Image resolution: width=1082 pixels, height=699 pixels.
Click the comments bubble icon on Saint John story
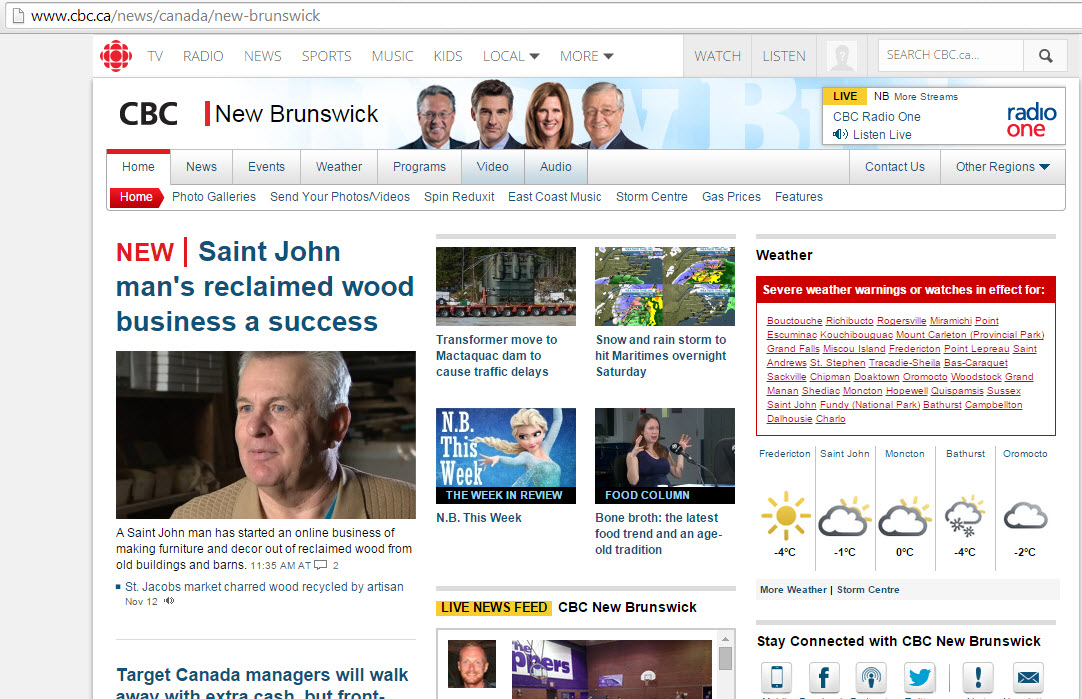(x=321, y=565)
